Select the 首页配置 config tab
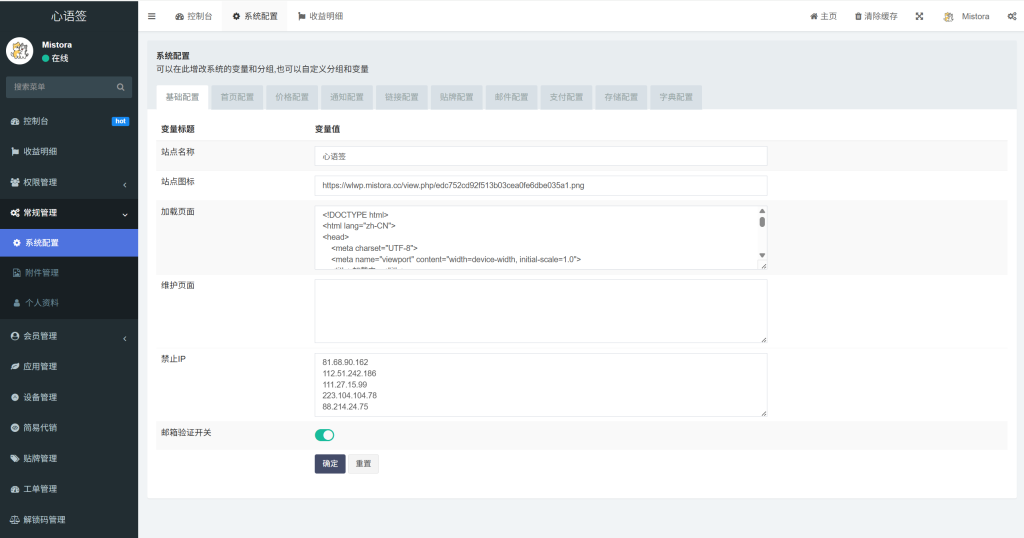The image size is (1024, 538). [x=237, y=97]
